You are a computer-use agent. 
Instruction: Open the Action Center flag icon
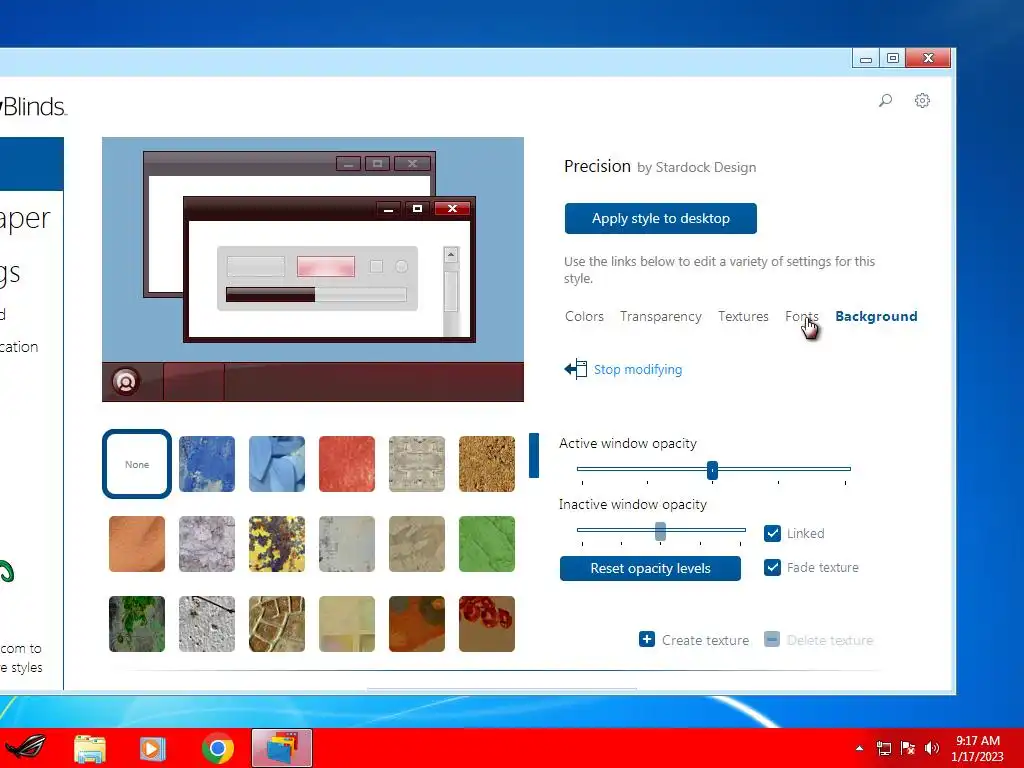click(x=908, y=748)
